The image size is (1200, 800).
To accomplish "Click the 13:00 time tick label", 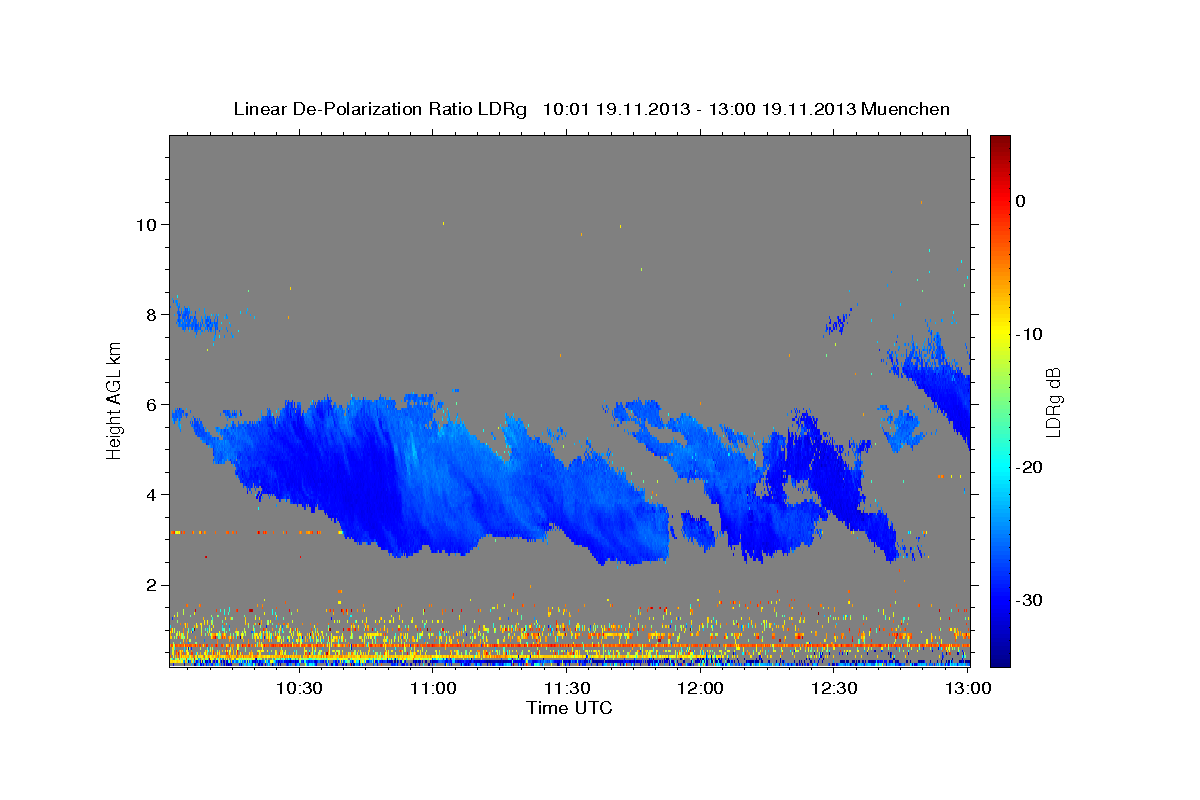I will click(968, 688).
